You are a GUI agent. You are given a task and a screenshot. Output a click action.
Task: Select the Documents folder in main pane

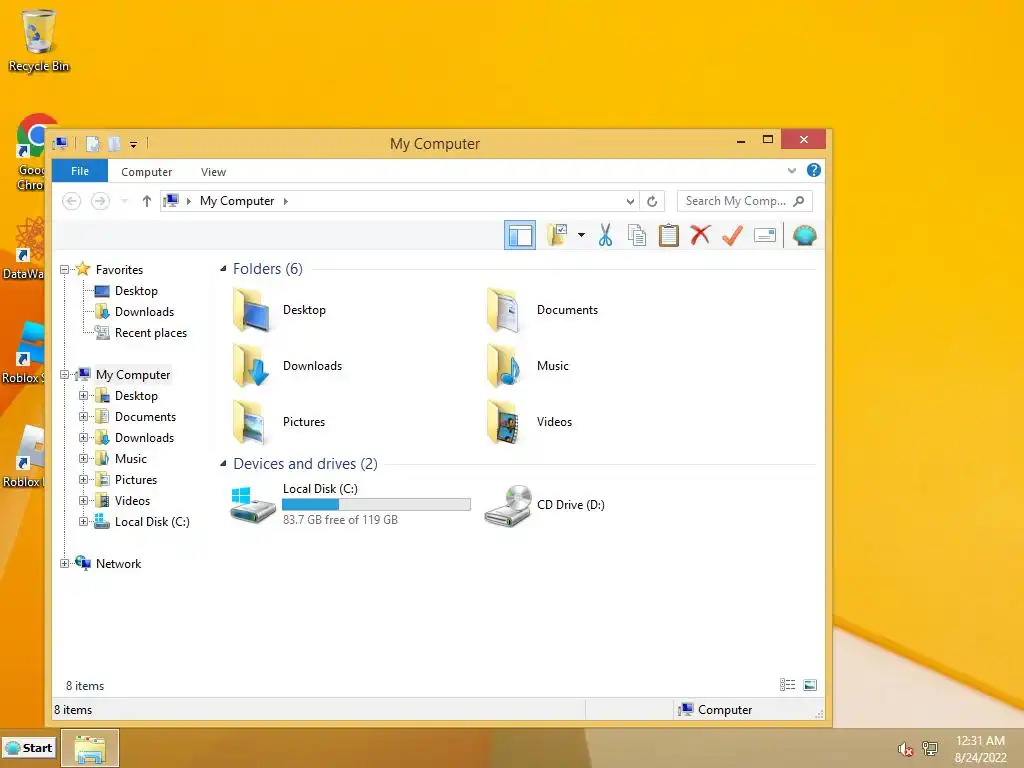pos(542,310)
